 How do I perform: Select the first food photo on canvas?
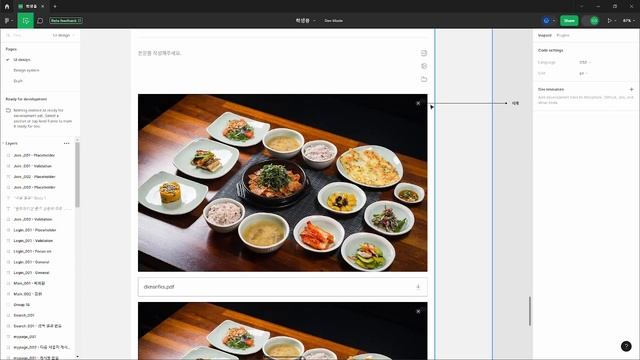[282, 183]
